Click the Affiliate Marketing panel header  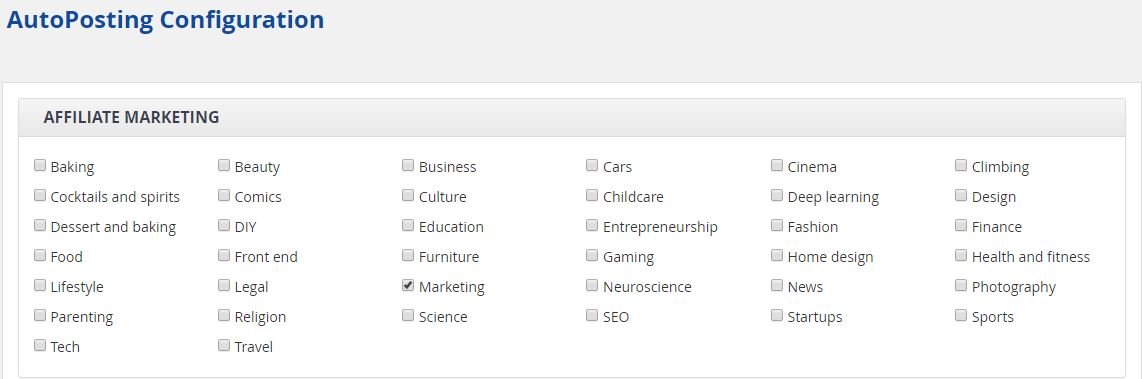[x=572, y=117]
